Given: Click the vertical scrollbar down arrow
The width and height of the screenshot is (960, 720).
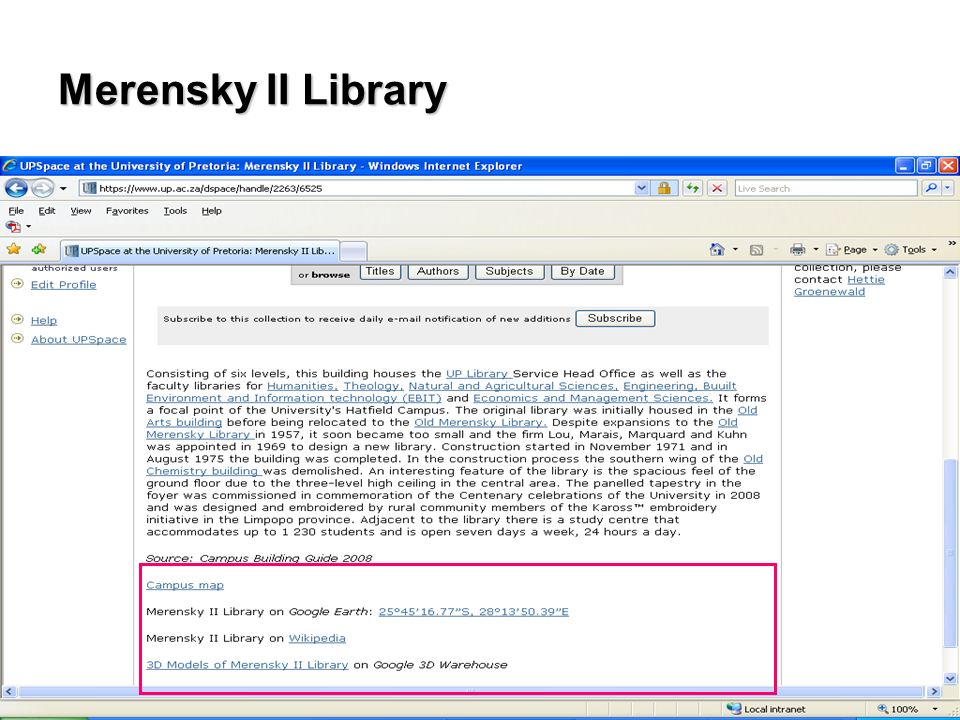Looking at the screenshot, I should 950,678.
